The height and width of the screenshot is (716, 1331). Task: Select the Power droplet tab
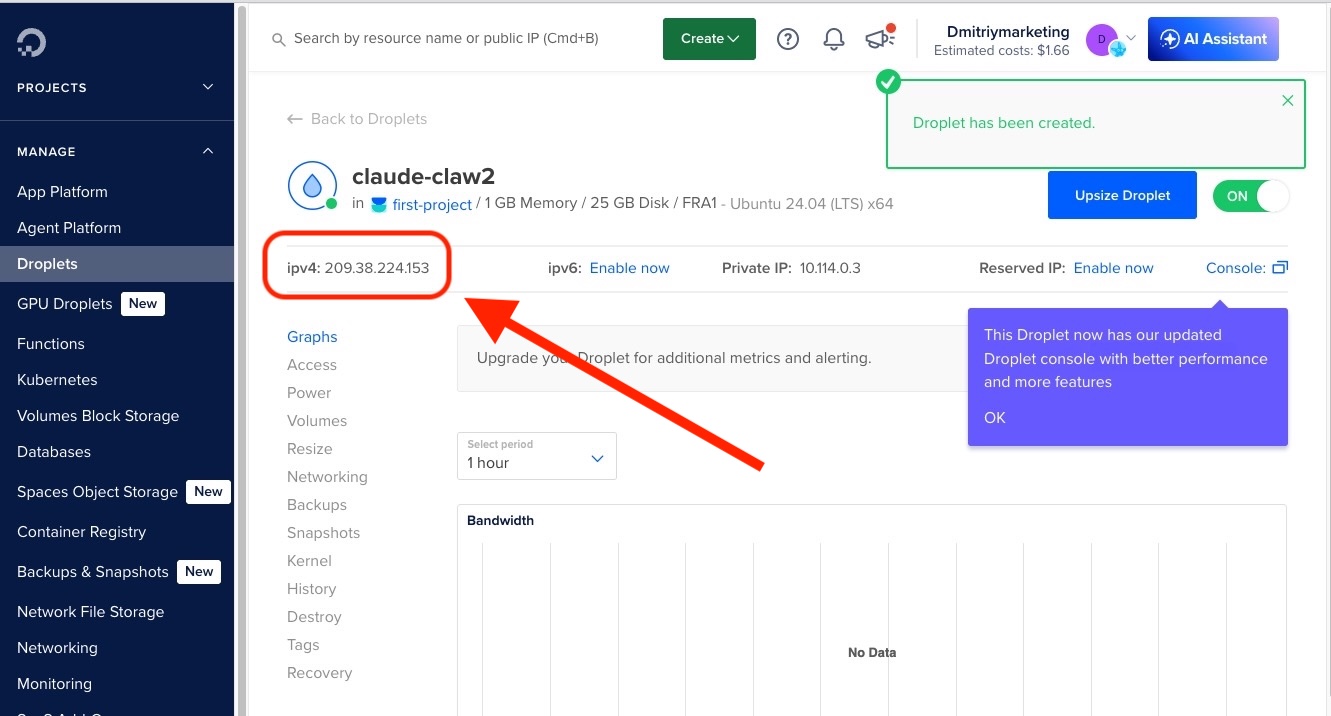(309, 393)
